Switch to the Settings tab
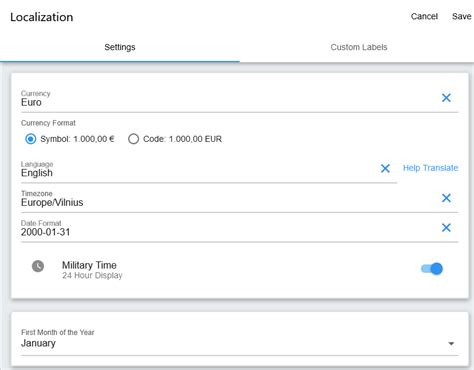This screenshot has height=370, width=474. tap(120, 47)
